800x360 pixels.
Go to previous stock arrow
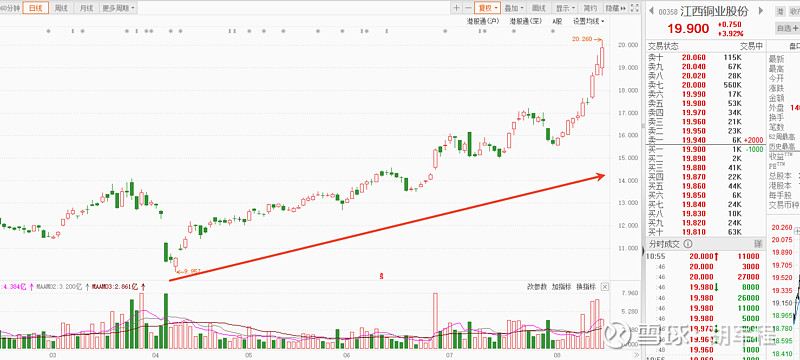[651, 11]
